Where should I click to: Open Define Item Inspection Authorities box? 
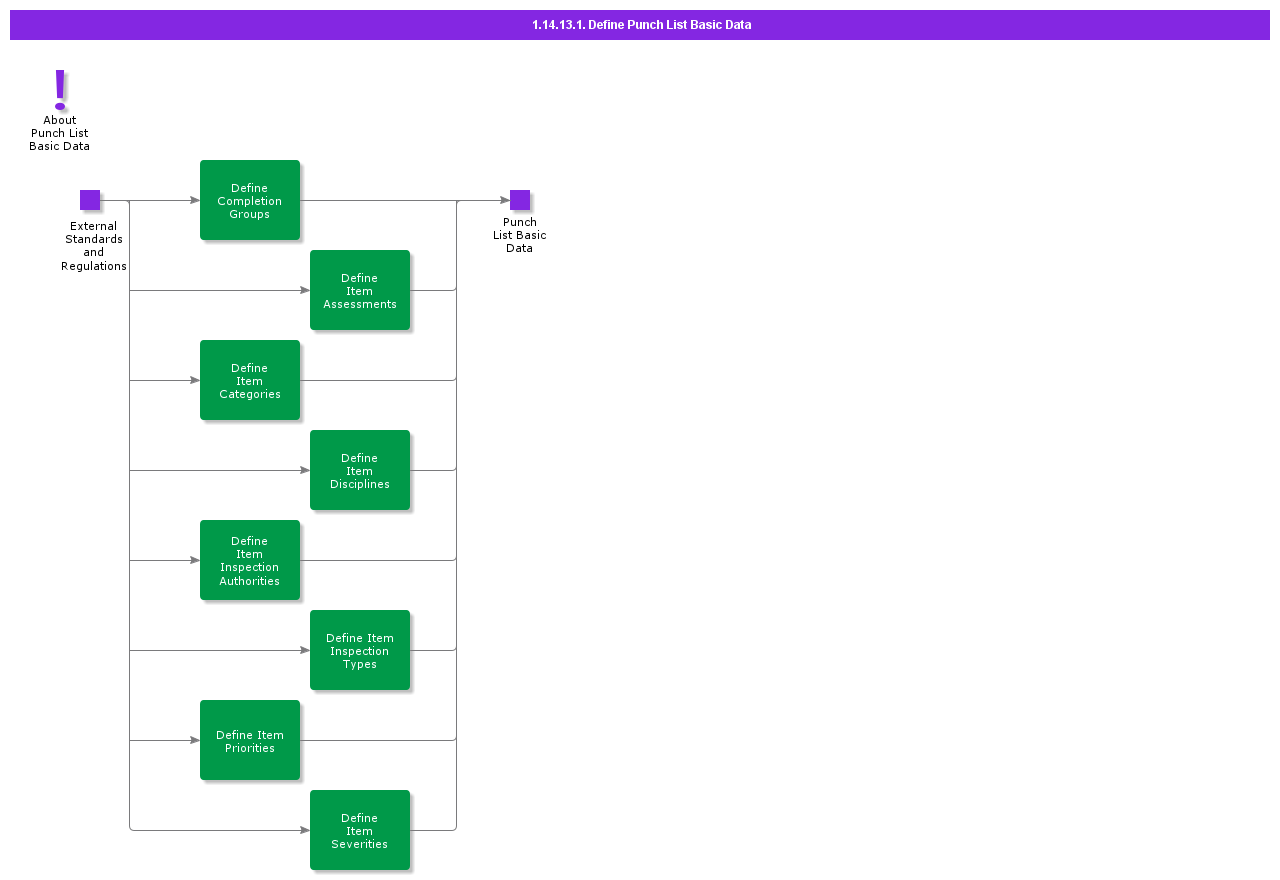tap(250, 560)
